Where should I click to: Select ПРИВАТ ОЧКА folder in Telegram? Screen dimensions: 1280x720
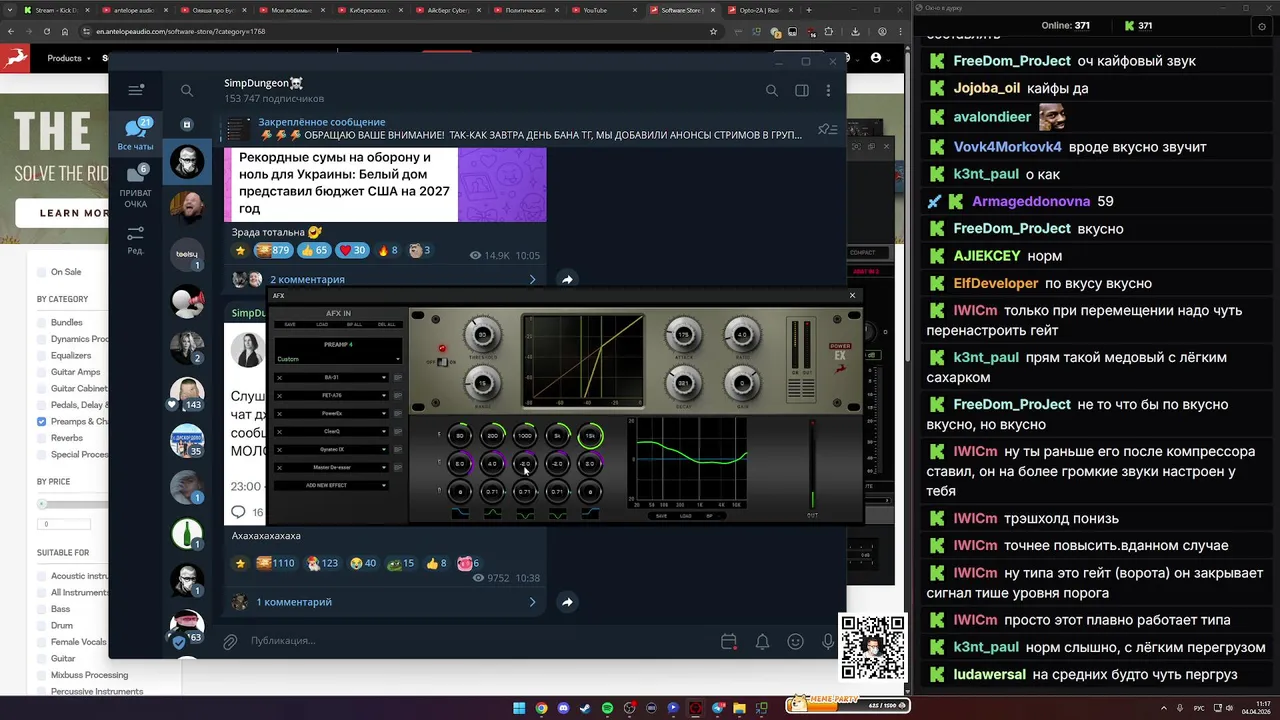(135, 186)
